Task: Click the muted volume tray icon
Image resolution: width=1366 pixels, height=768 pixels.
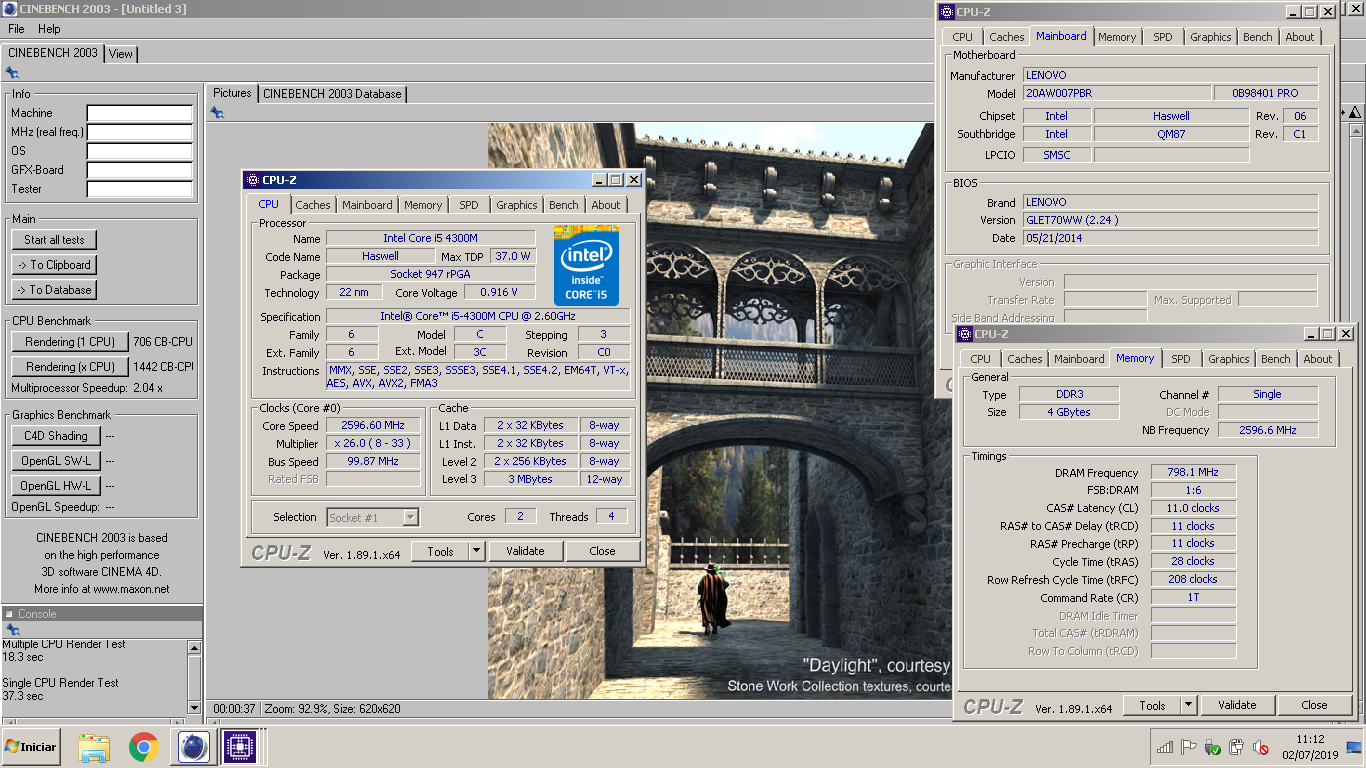Action: pyautogui.click(x=1261, y=747)
